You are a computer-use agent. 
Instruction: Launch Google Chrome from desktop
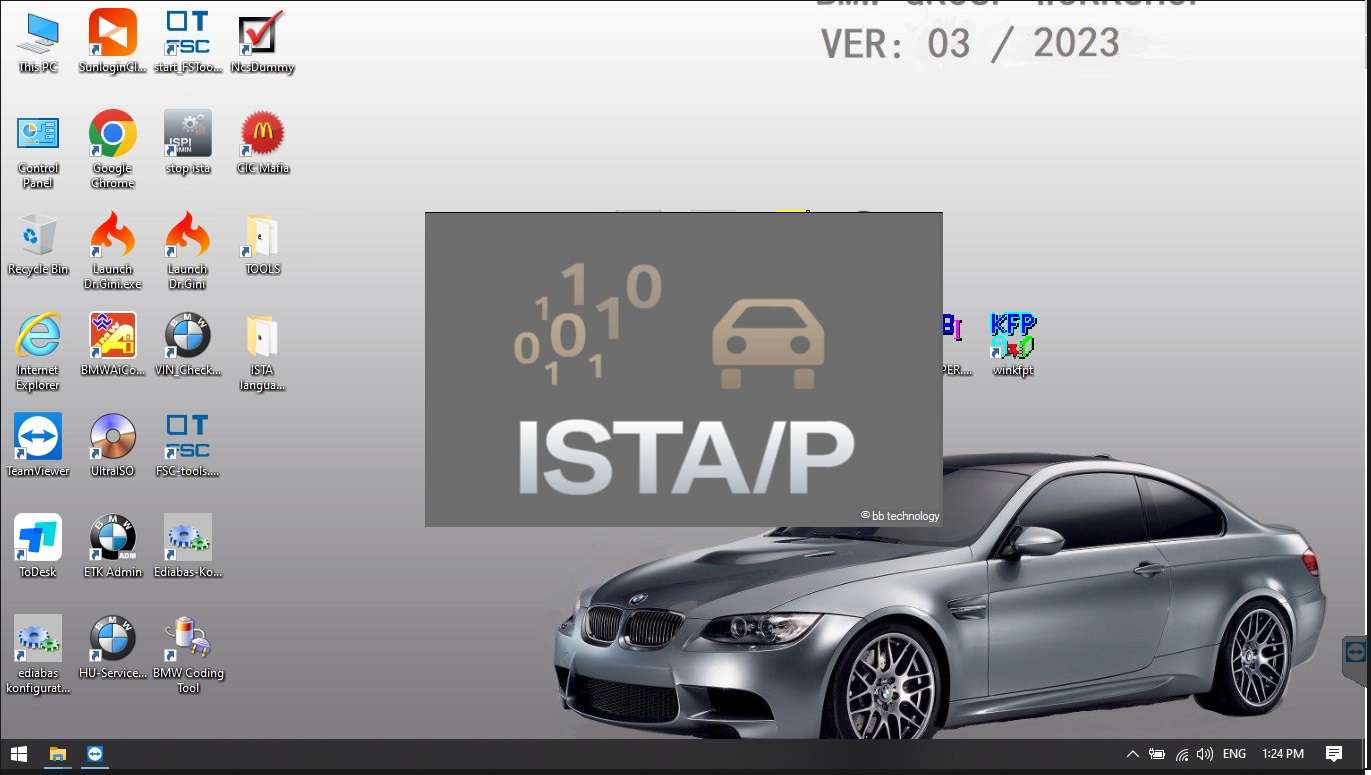113,150
